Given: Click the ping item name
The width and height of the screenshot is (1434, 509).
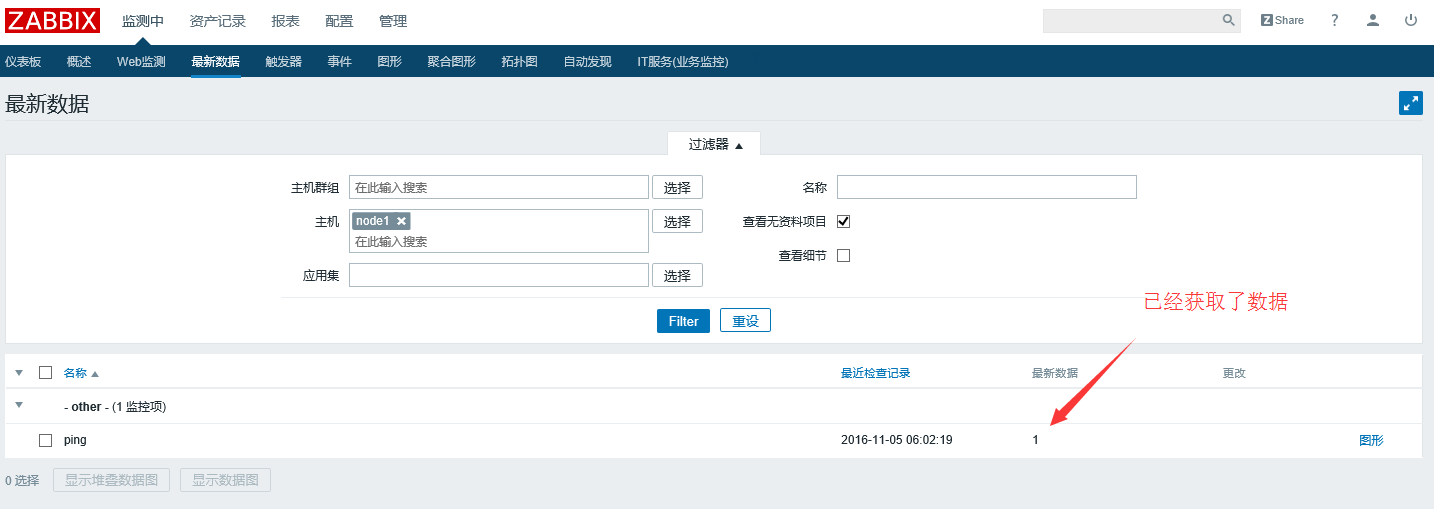Looking at the screenshot, I should click(75, 440).
